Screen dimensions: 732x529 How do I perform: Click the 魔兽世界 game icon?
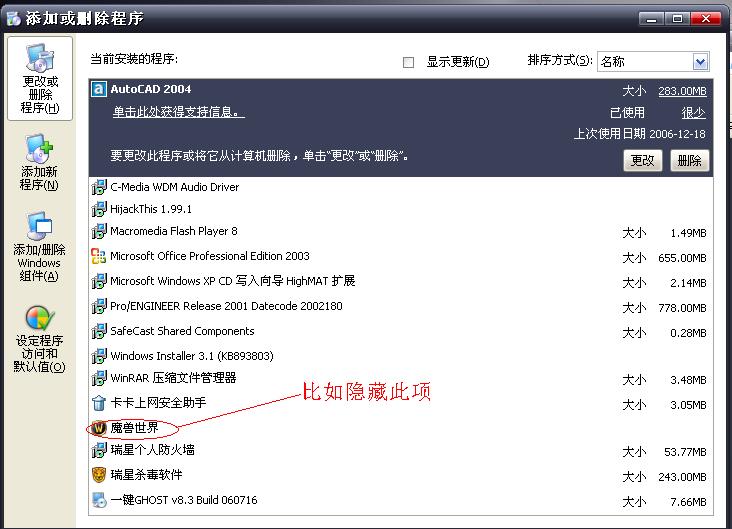click(99, 428)
